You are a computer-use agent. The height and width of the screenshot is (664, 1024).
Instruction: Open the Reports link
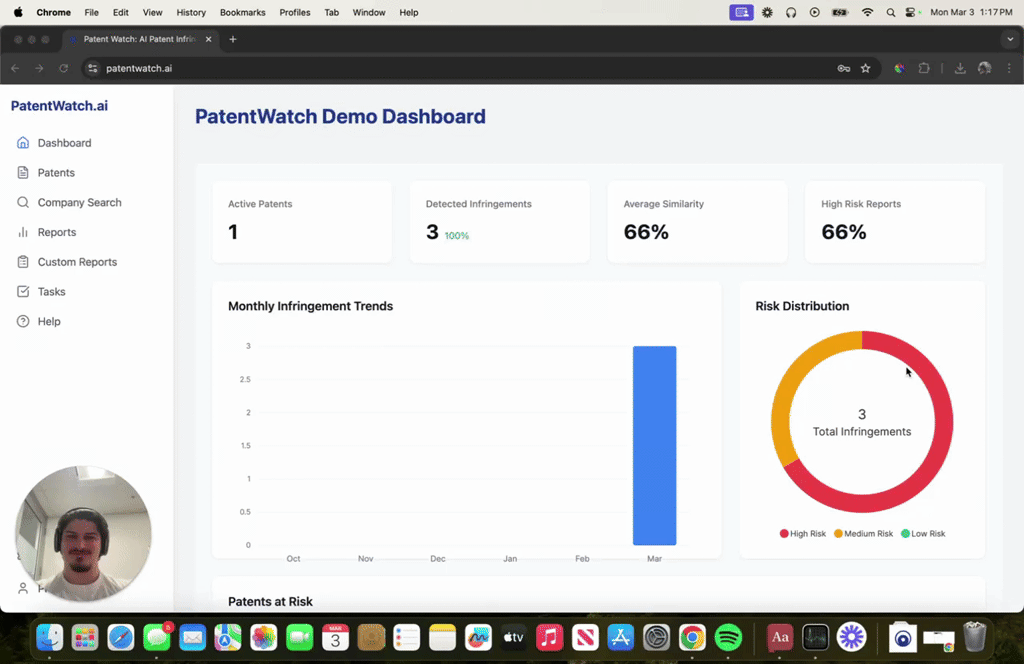point(57,232)
